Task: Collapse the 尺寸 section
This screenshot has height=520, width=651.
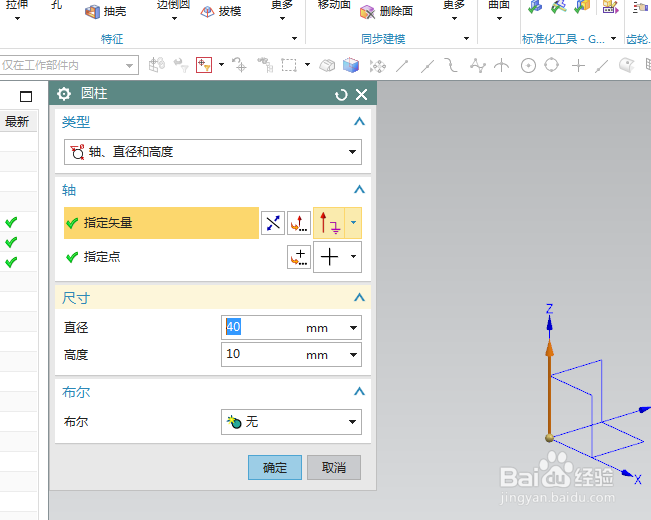Action: [359, 298]
